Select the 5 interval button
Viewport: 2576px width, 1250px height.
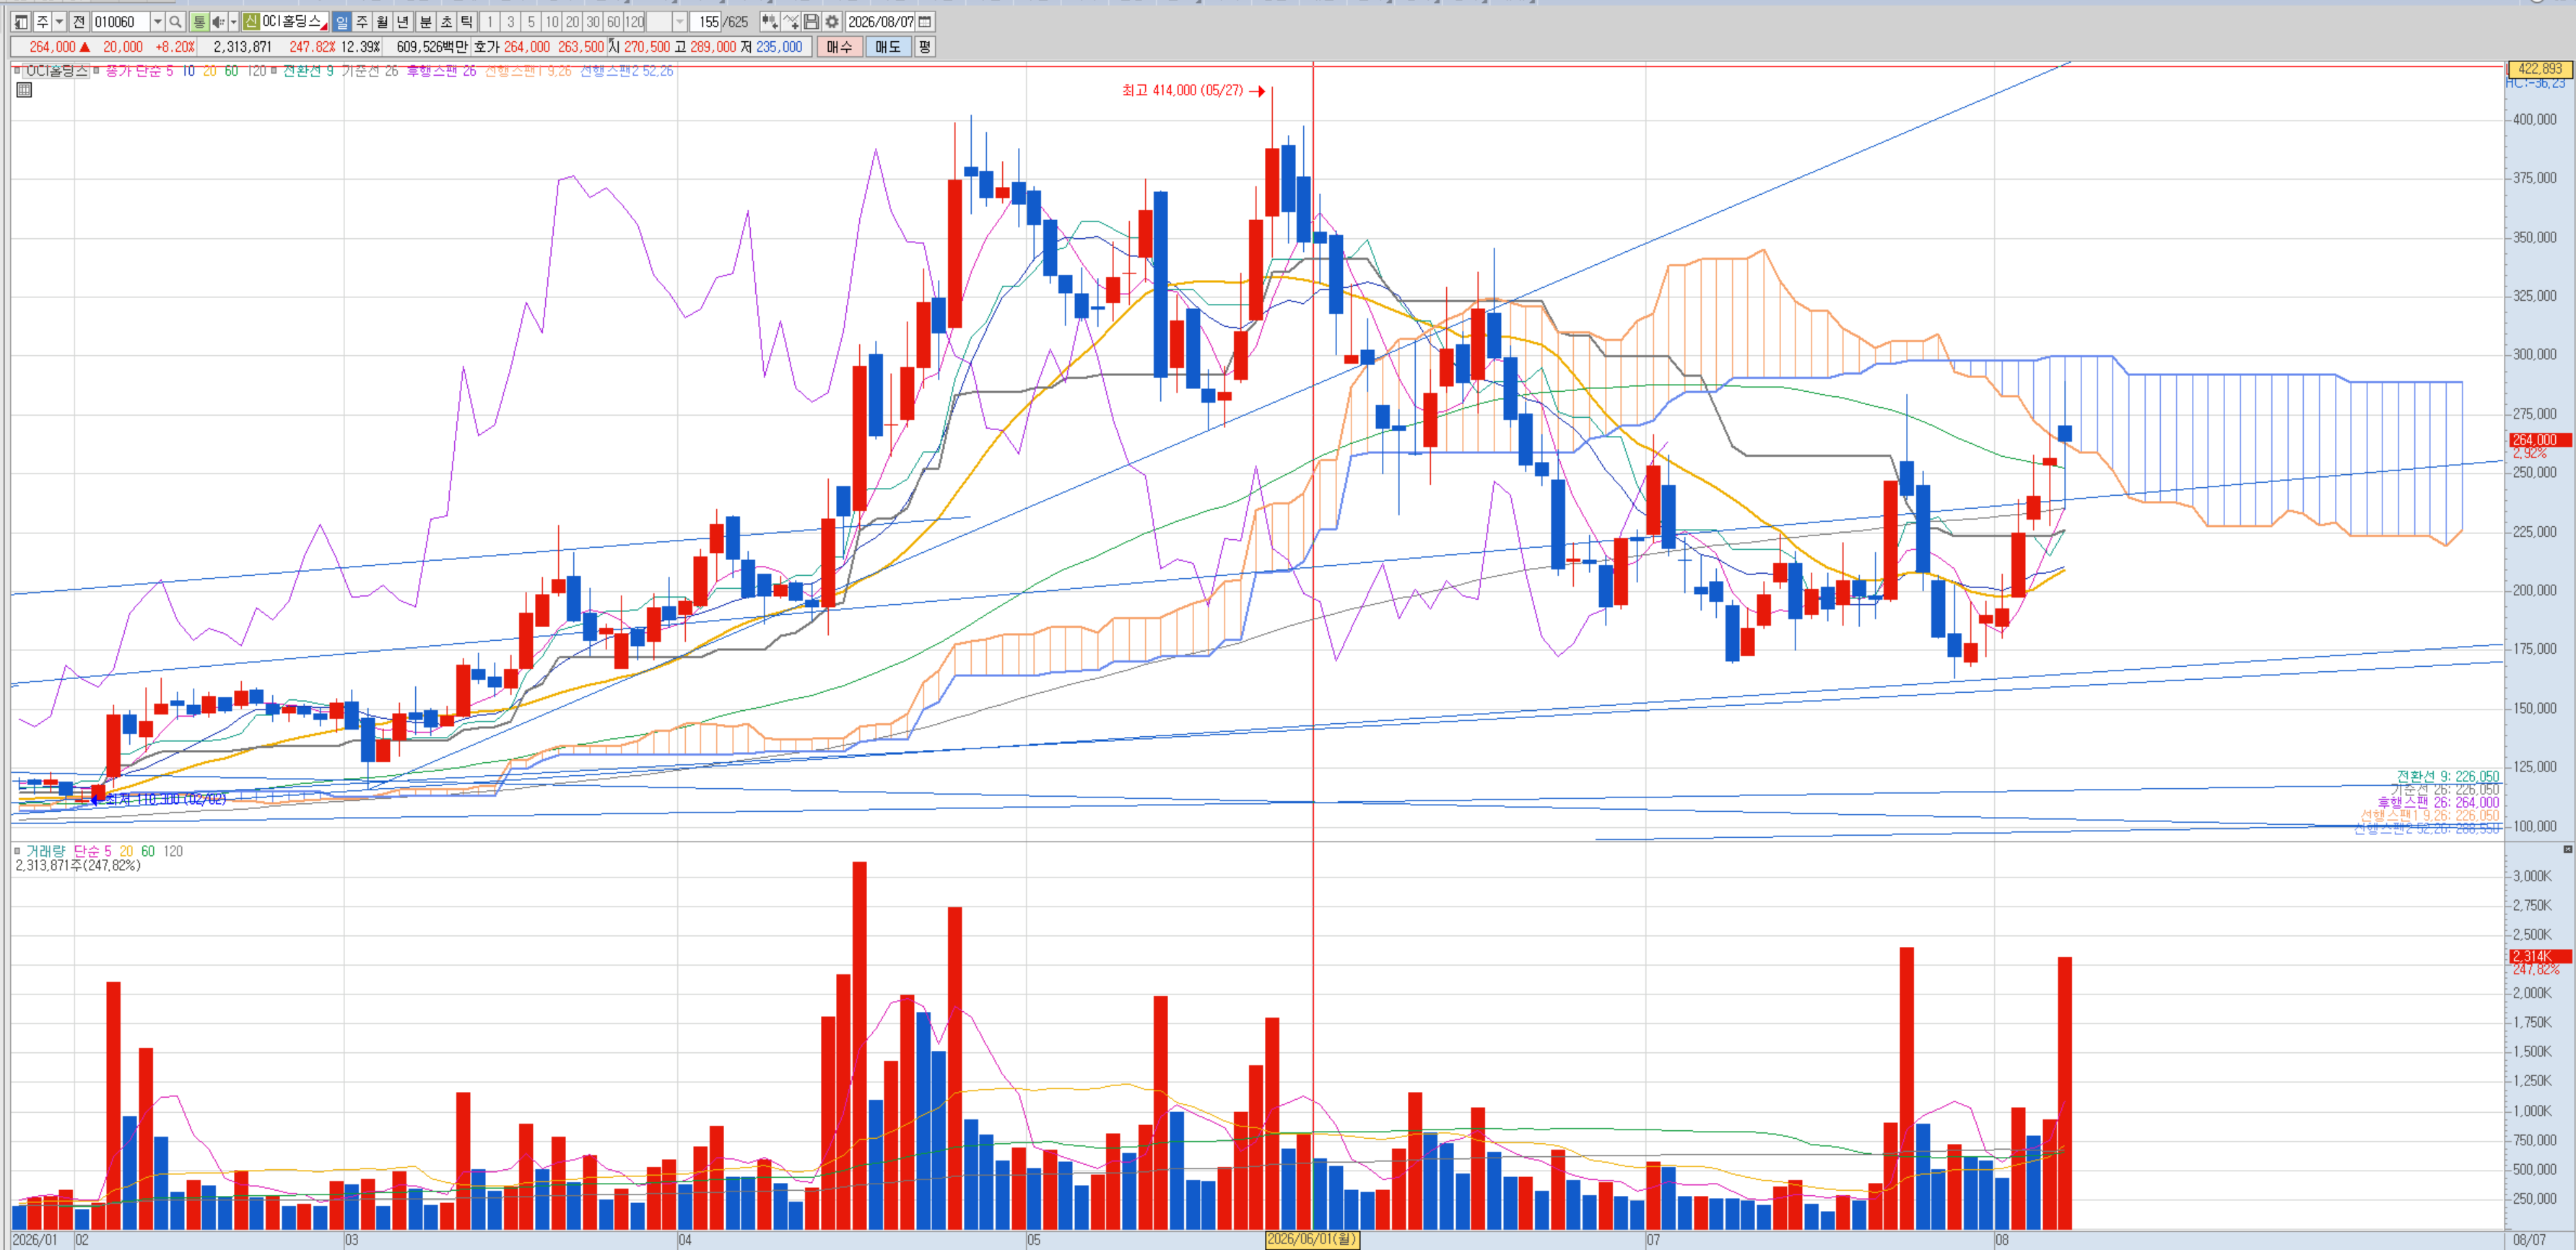click(x=531, y=22)
